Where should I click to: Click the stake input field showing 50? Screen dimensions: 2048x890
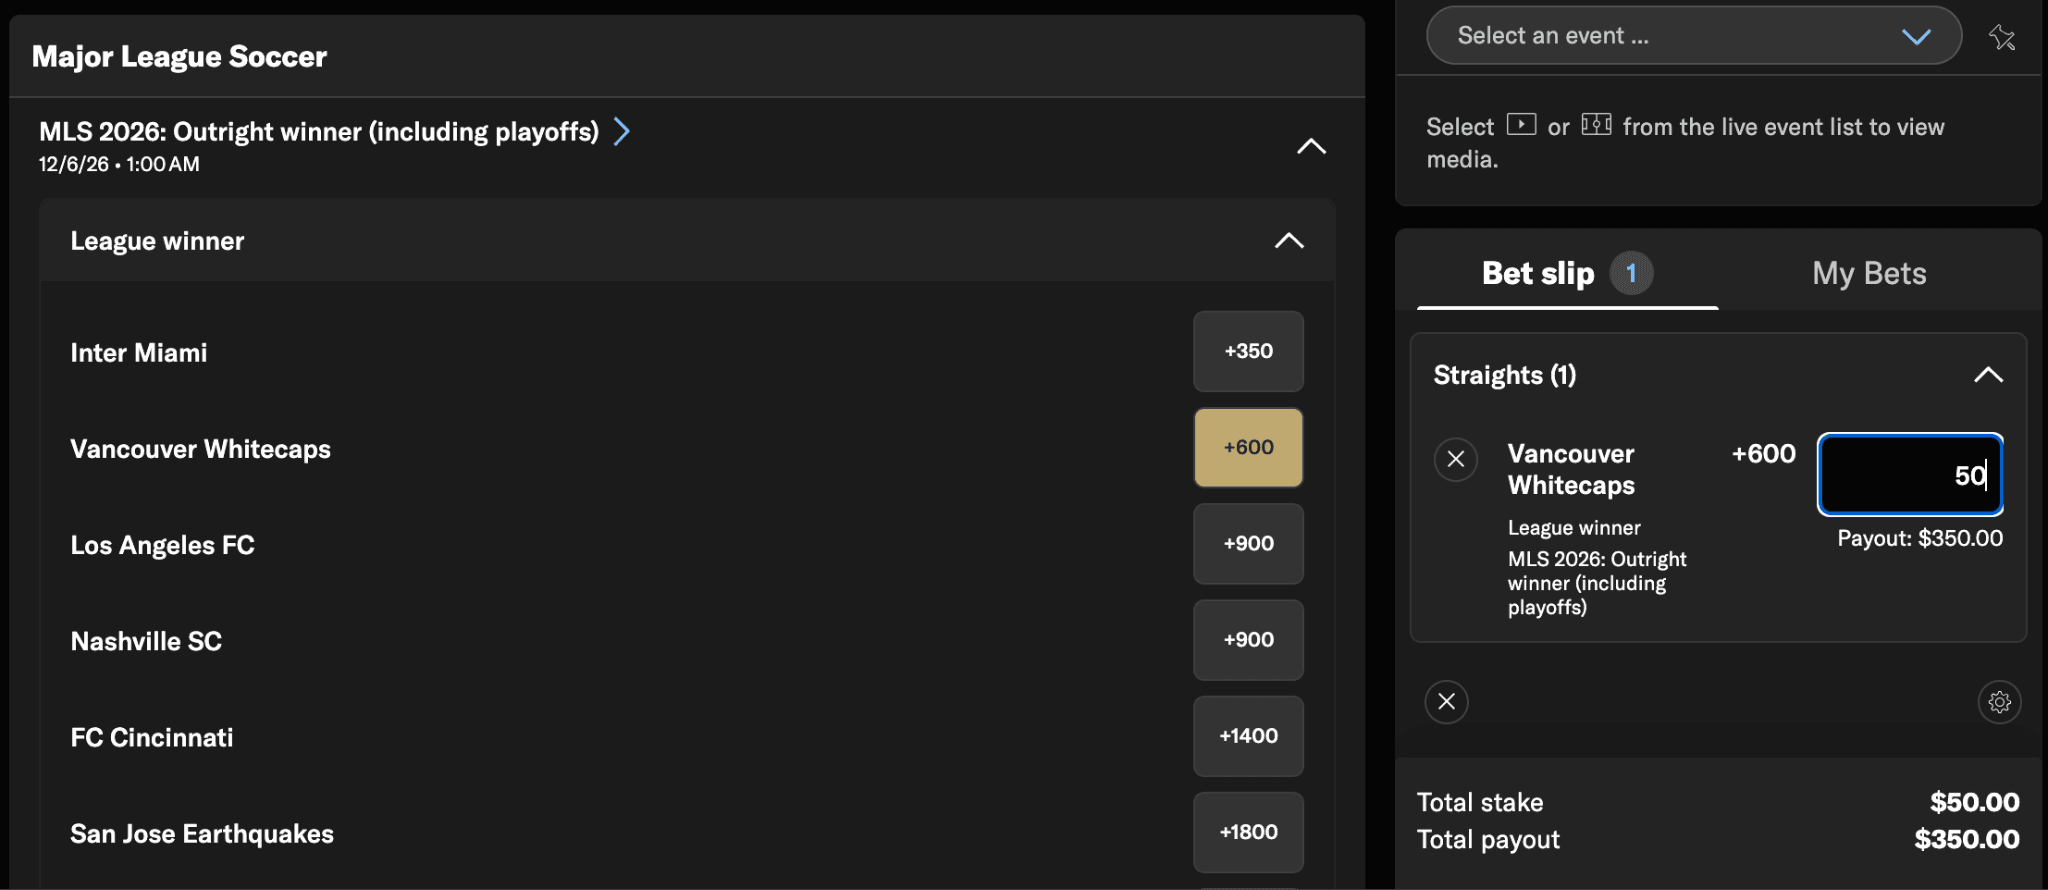point(1910,475)
